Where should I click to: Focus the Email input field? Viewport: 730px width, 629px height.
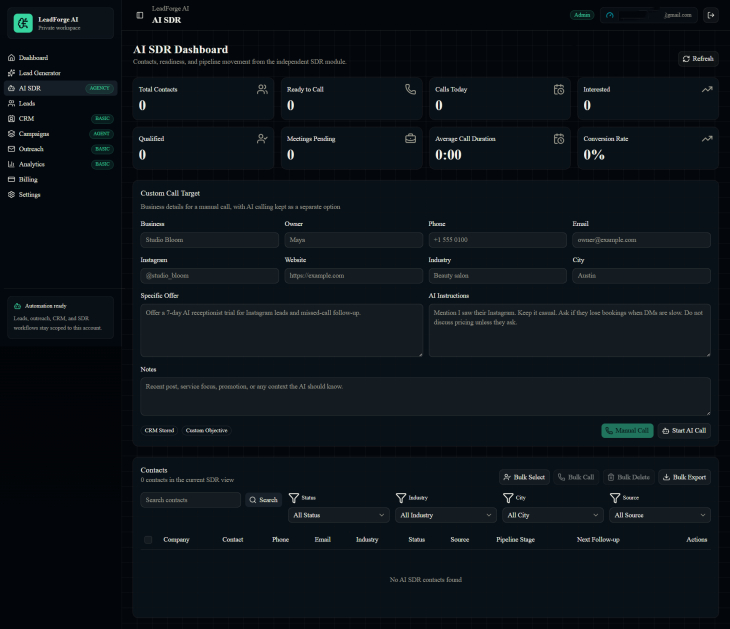[642, 240]
